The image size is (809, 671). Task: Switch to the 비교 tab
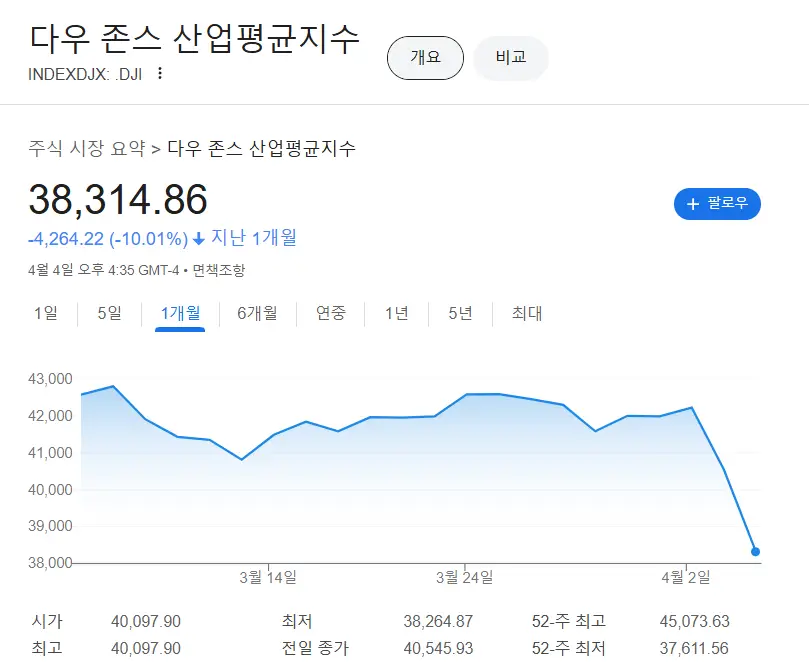[x=510, y=58]
